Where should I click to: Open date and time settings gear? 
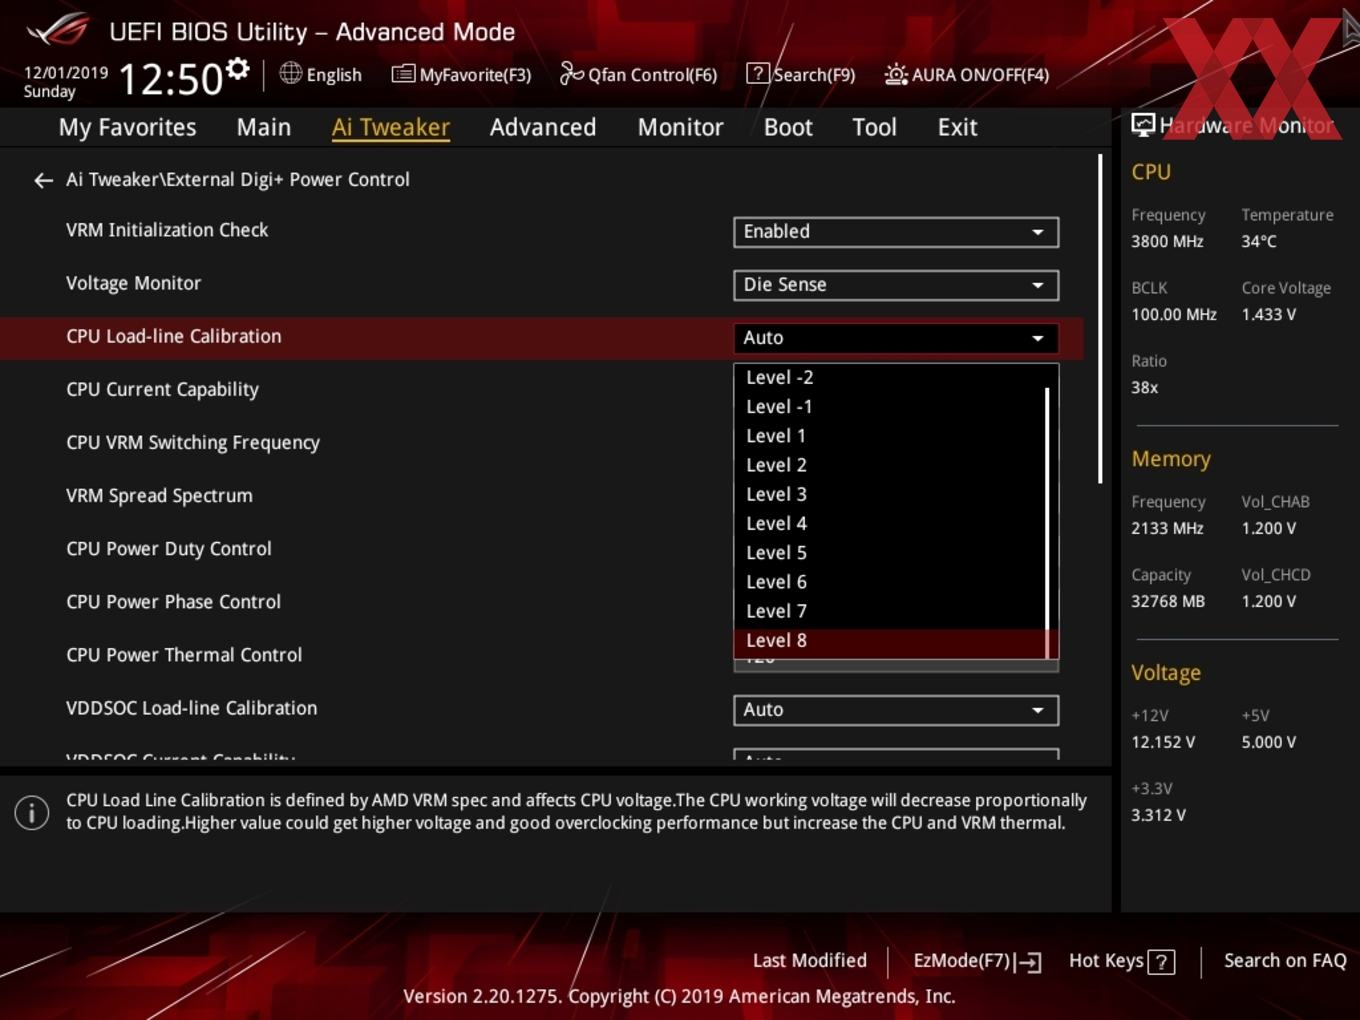[x=237, y=69]
